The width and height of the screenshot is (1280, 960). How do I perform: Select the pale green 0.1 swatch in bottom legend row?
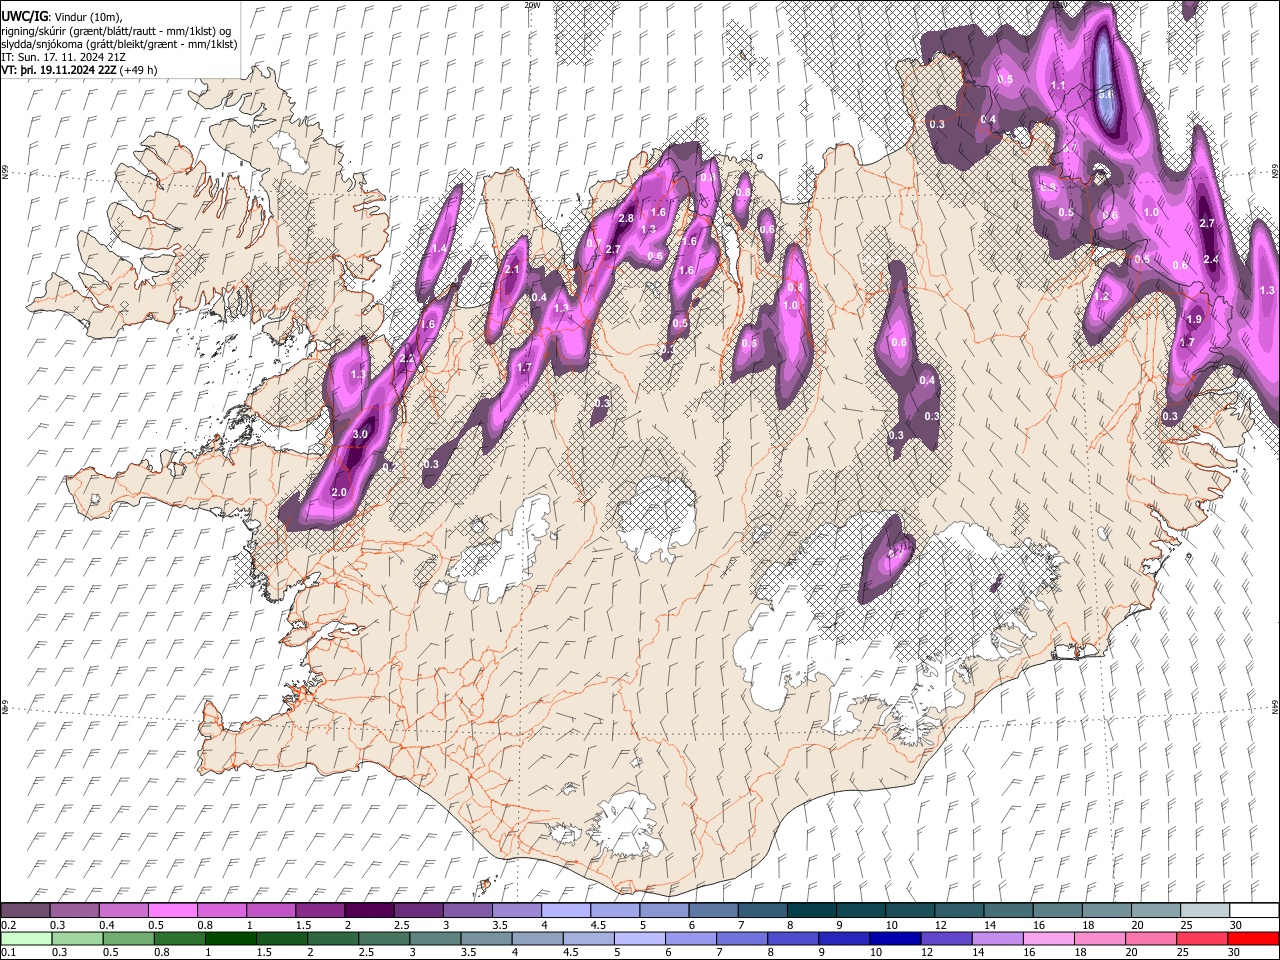26,938
